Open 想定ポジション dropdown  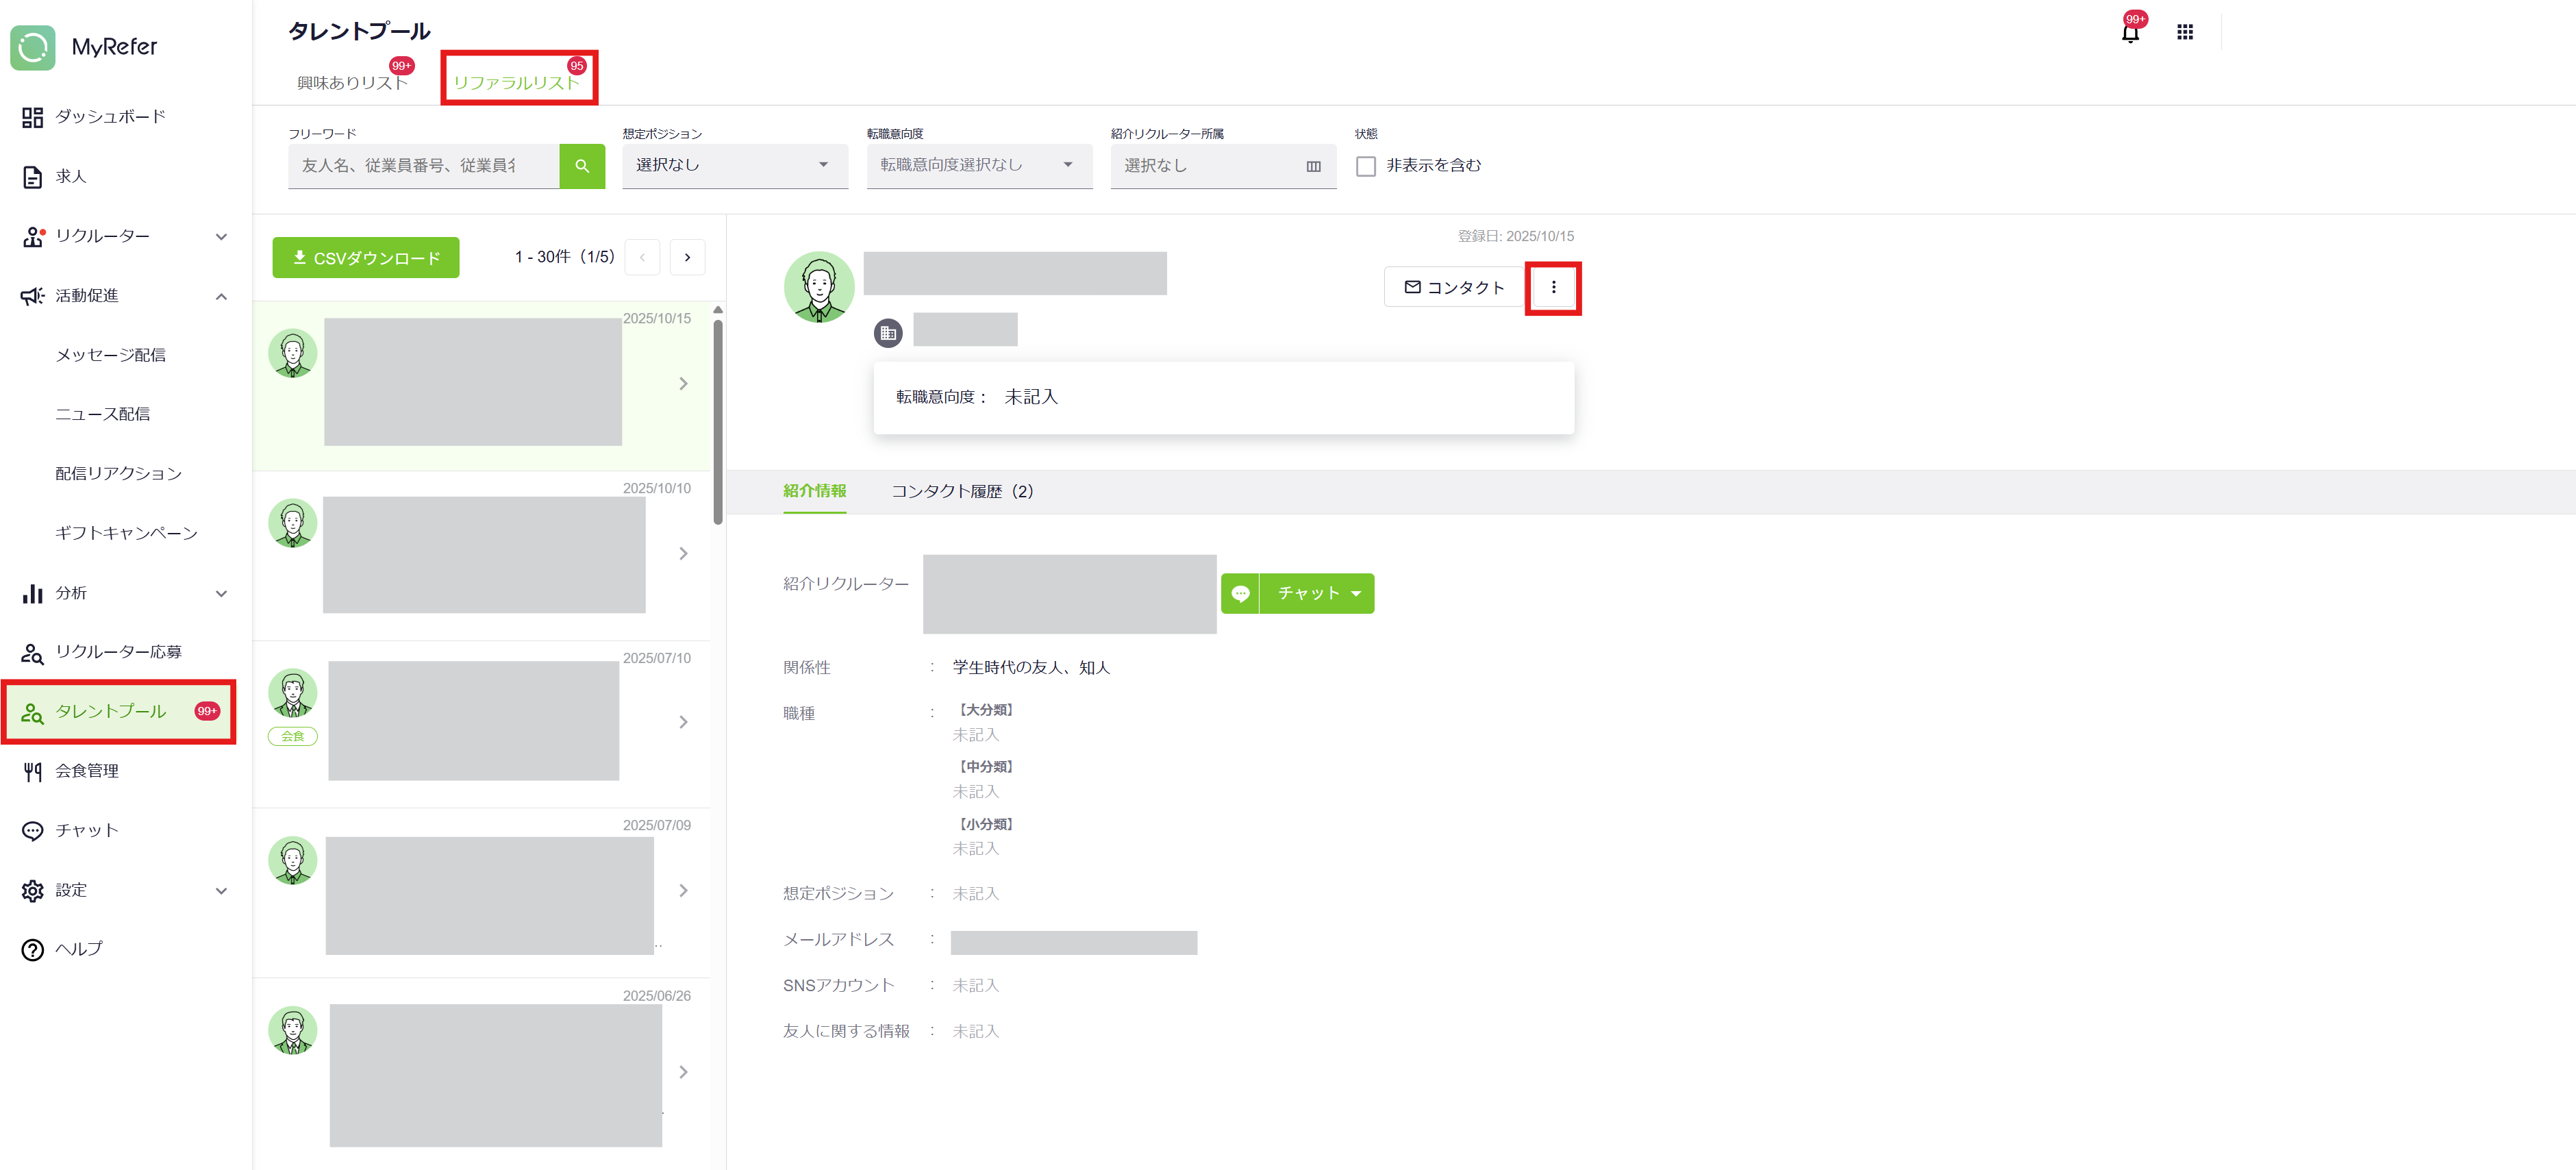point(734,165)
